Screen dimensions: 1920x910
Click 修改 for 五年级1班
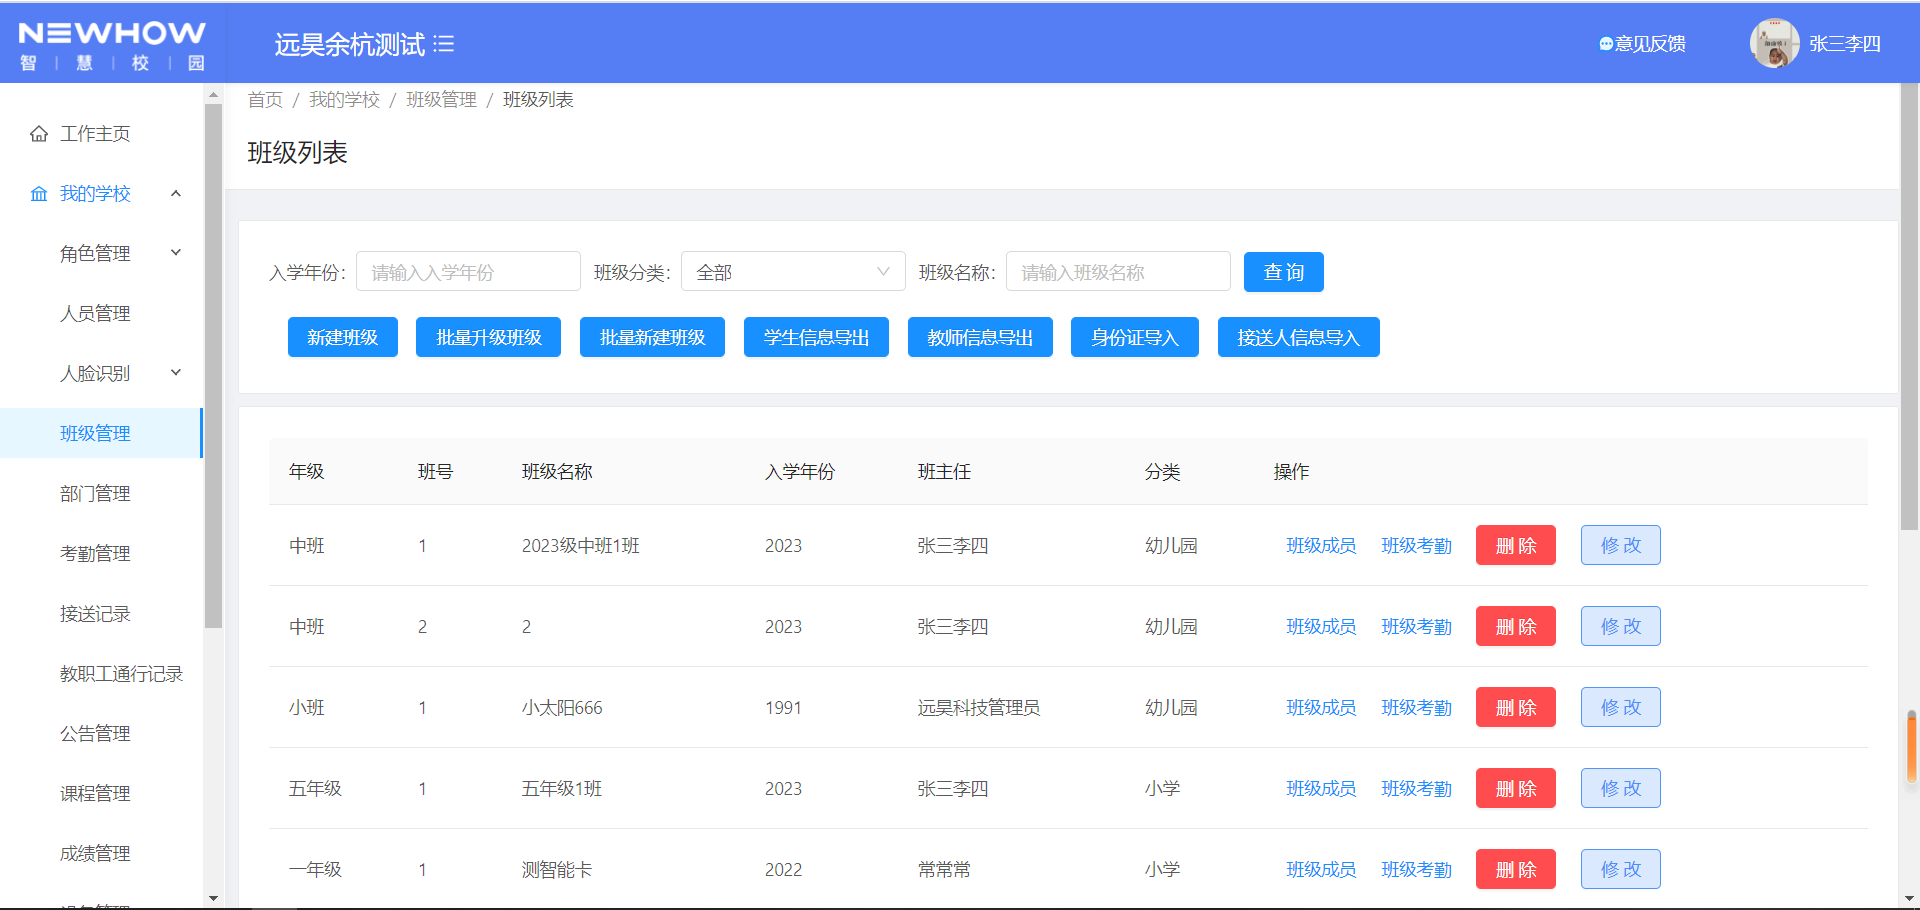[1621, 788]
